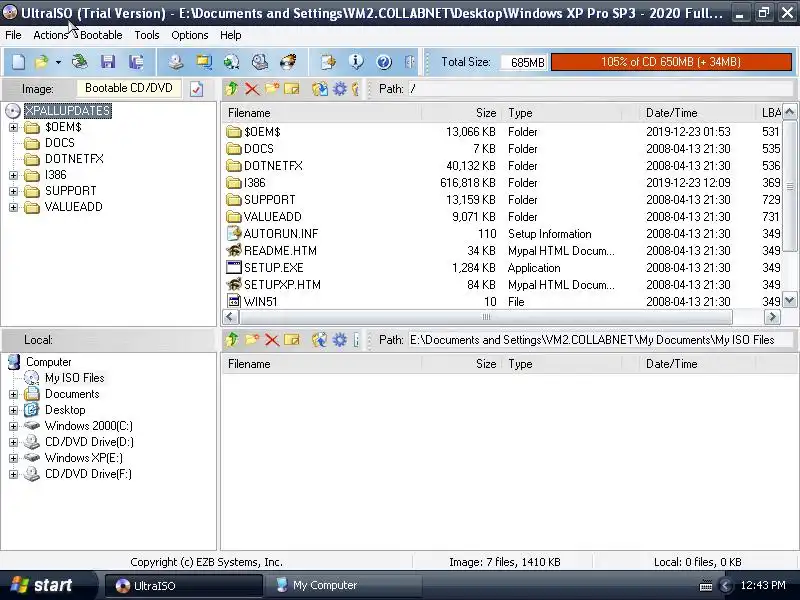Go up one level in image pane
The width and height of the screenshot is (800, 600).
(232, 89)
